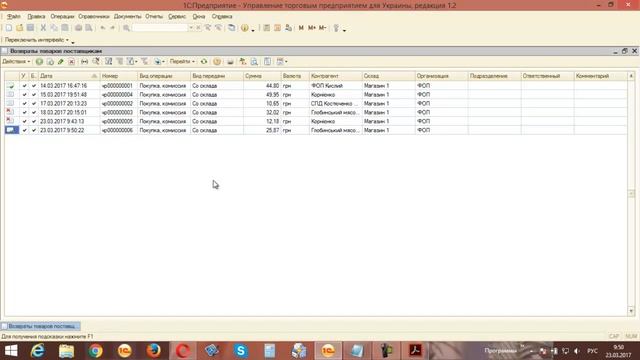This screenshot has height=360, width=640.
Task: Click the Б checkmark in row чр000000001
Action: coord(33,86)
